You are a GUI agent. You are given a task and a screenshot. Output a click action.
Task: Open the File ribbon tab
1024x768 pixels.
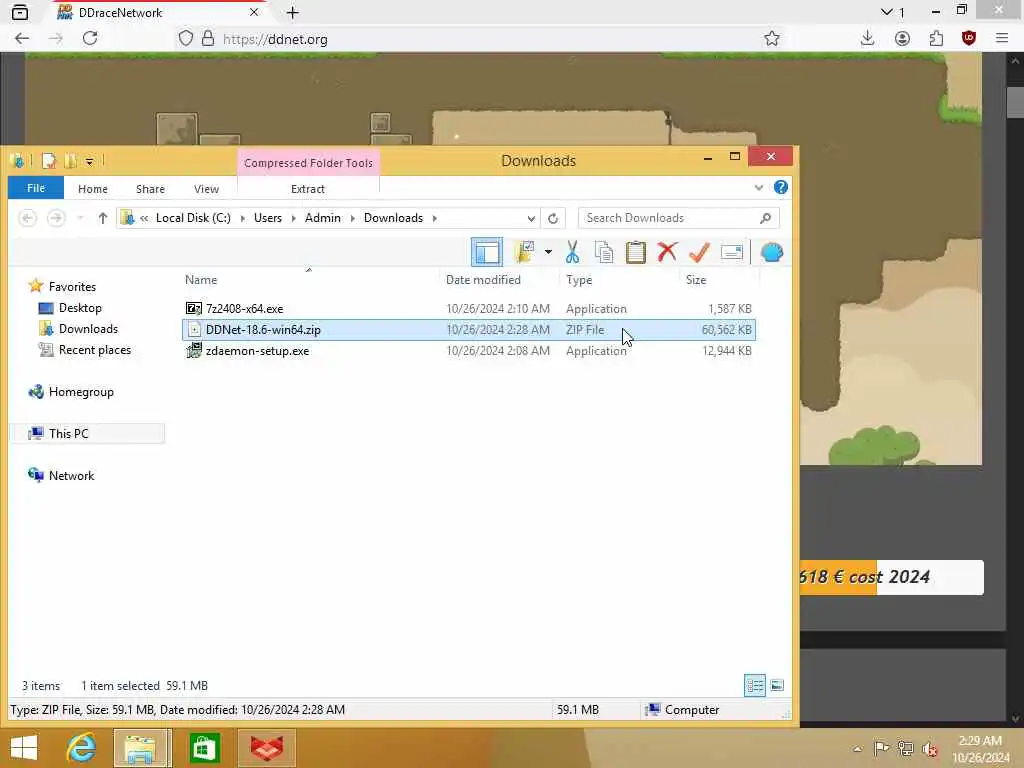point(36,188)
